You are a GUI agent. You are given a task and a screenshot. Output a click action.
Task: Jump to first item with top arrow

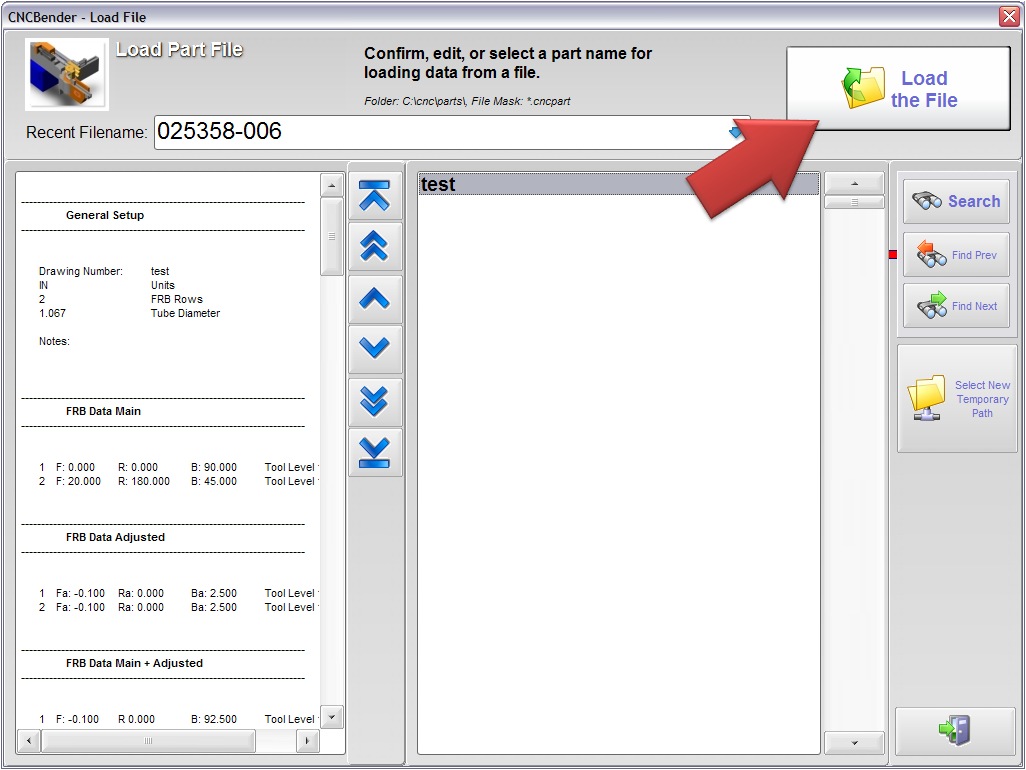pos(375,196)
